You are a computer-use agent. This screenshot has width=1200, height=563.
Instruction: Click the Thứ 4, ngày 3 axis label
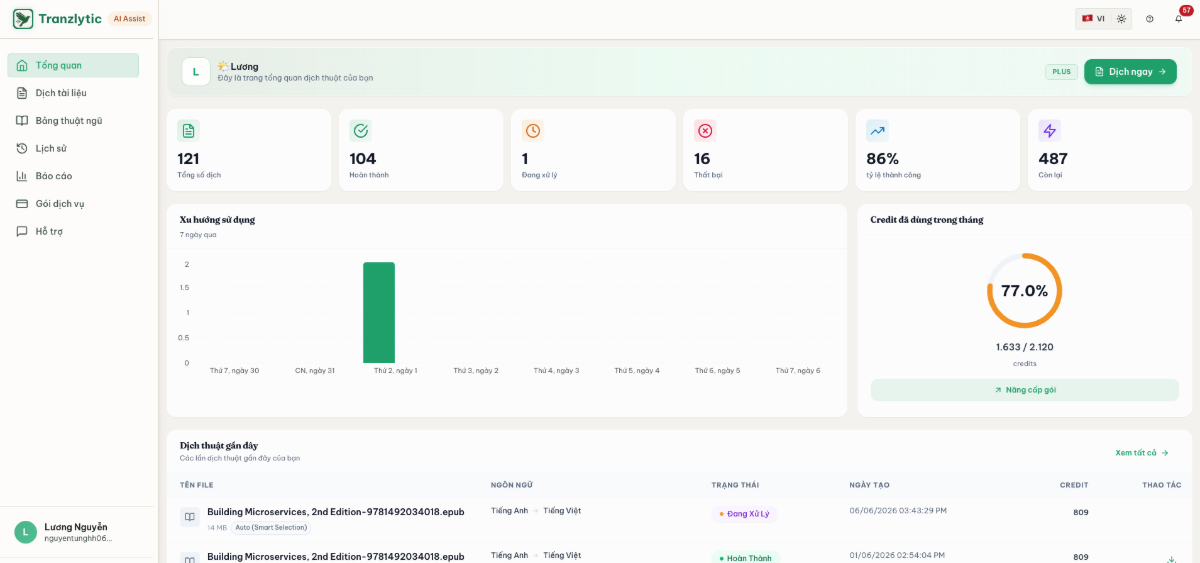pyautogui.click(x=556, y=371)
